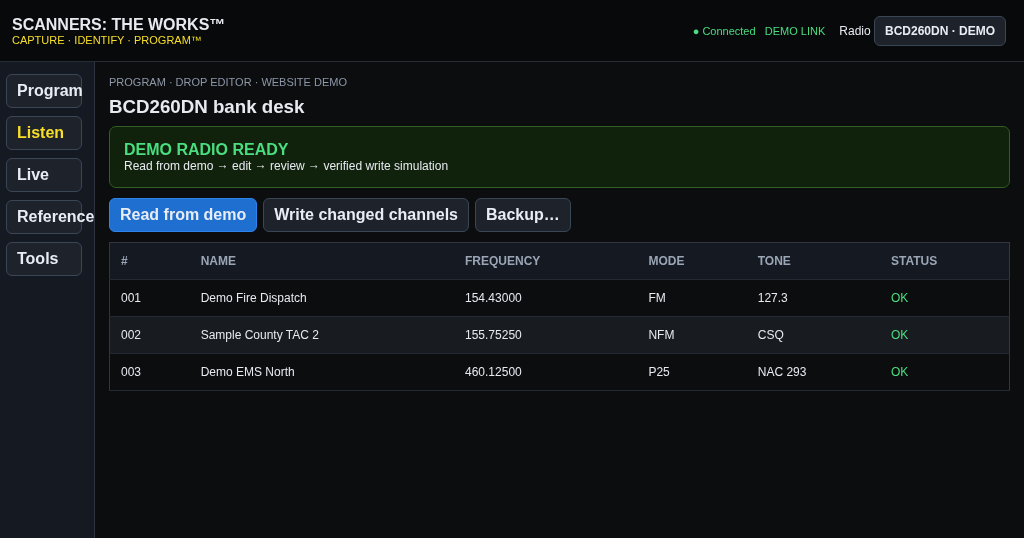
Task: Click the MODE column header
Action: pos(666,261)
